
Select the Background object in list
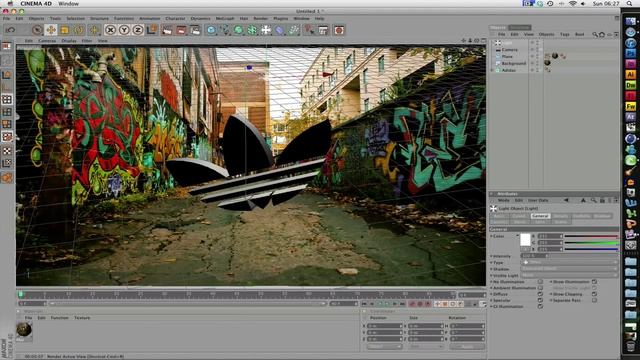513,63
